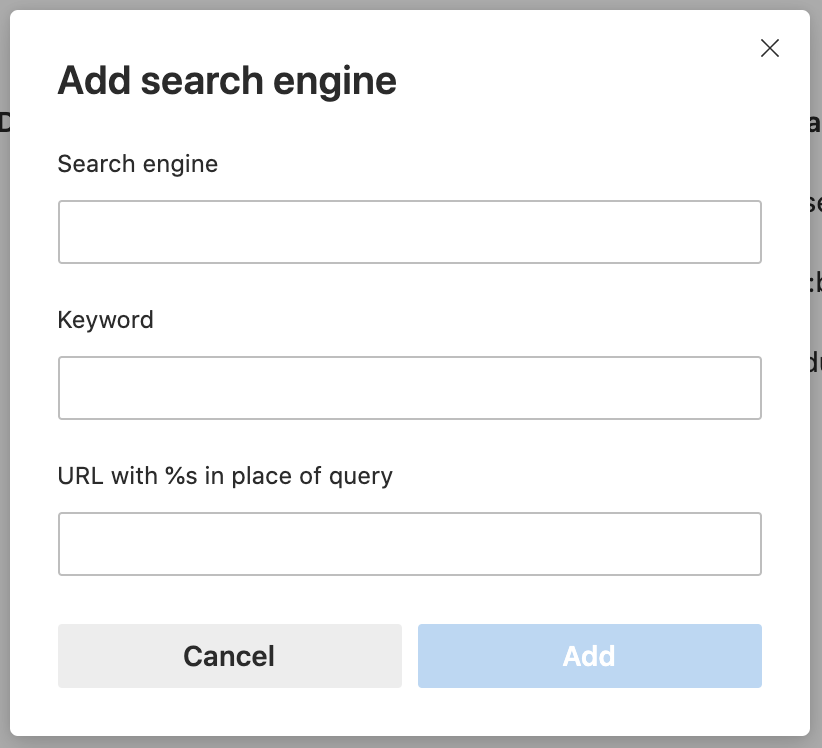
Task: Dismiss the dialog using Cancel
Action: (229, 656)
